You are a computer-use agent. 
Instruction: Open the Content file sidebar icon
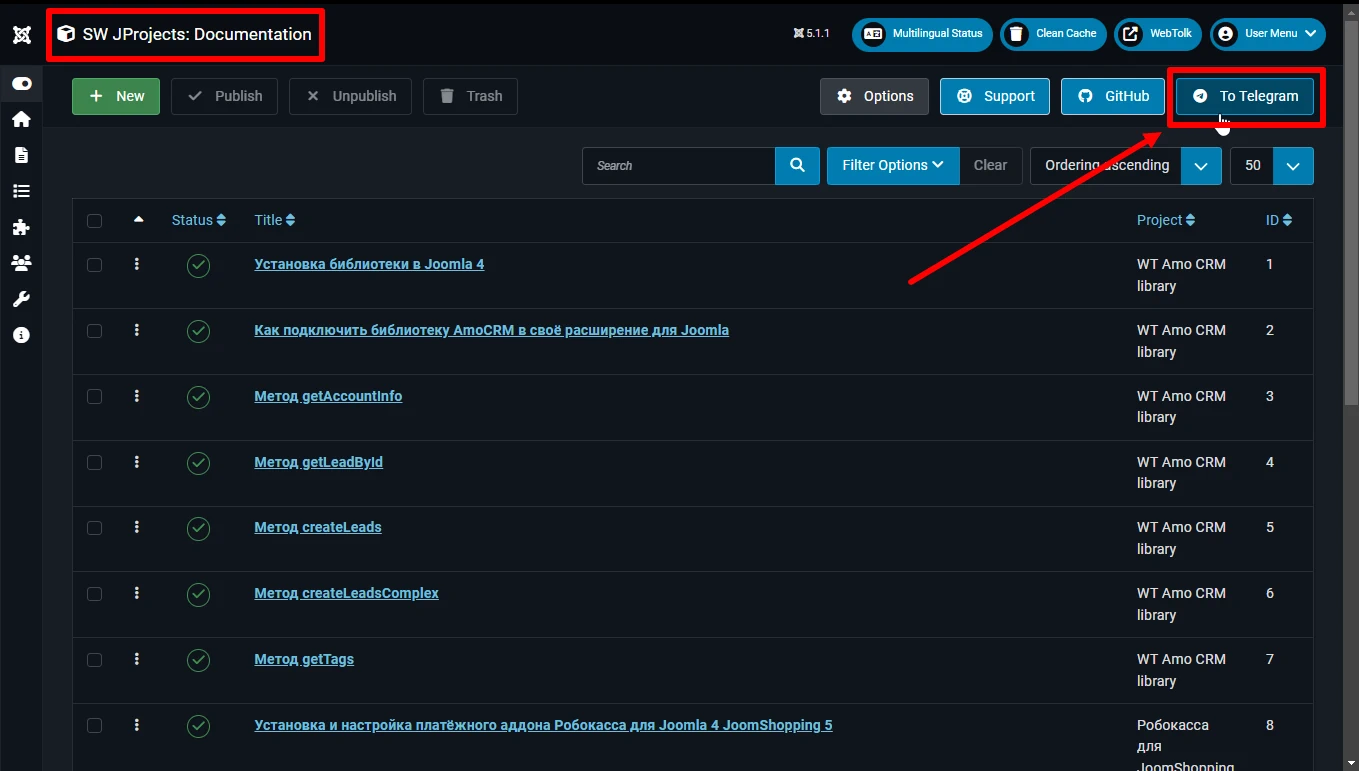click(x=21, y=155)
